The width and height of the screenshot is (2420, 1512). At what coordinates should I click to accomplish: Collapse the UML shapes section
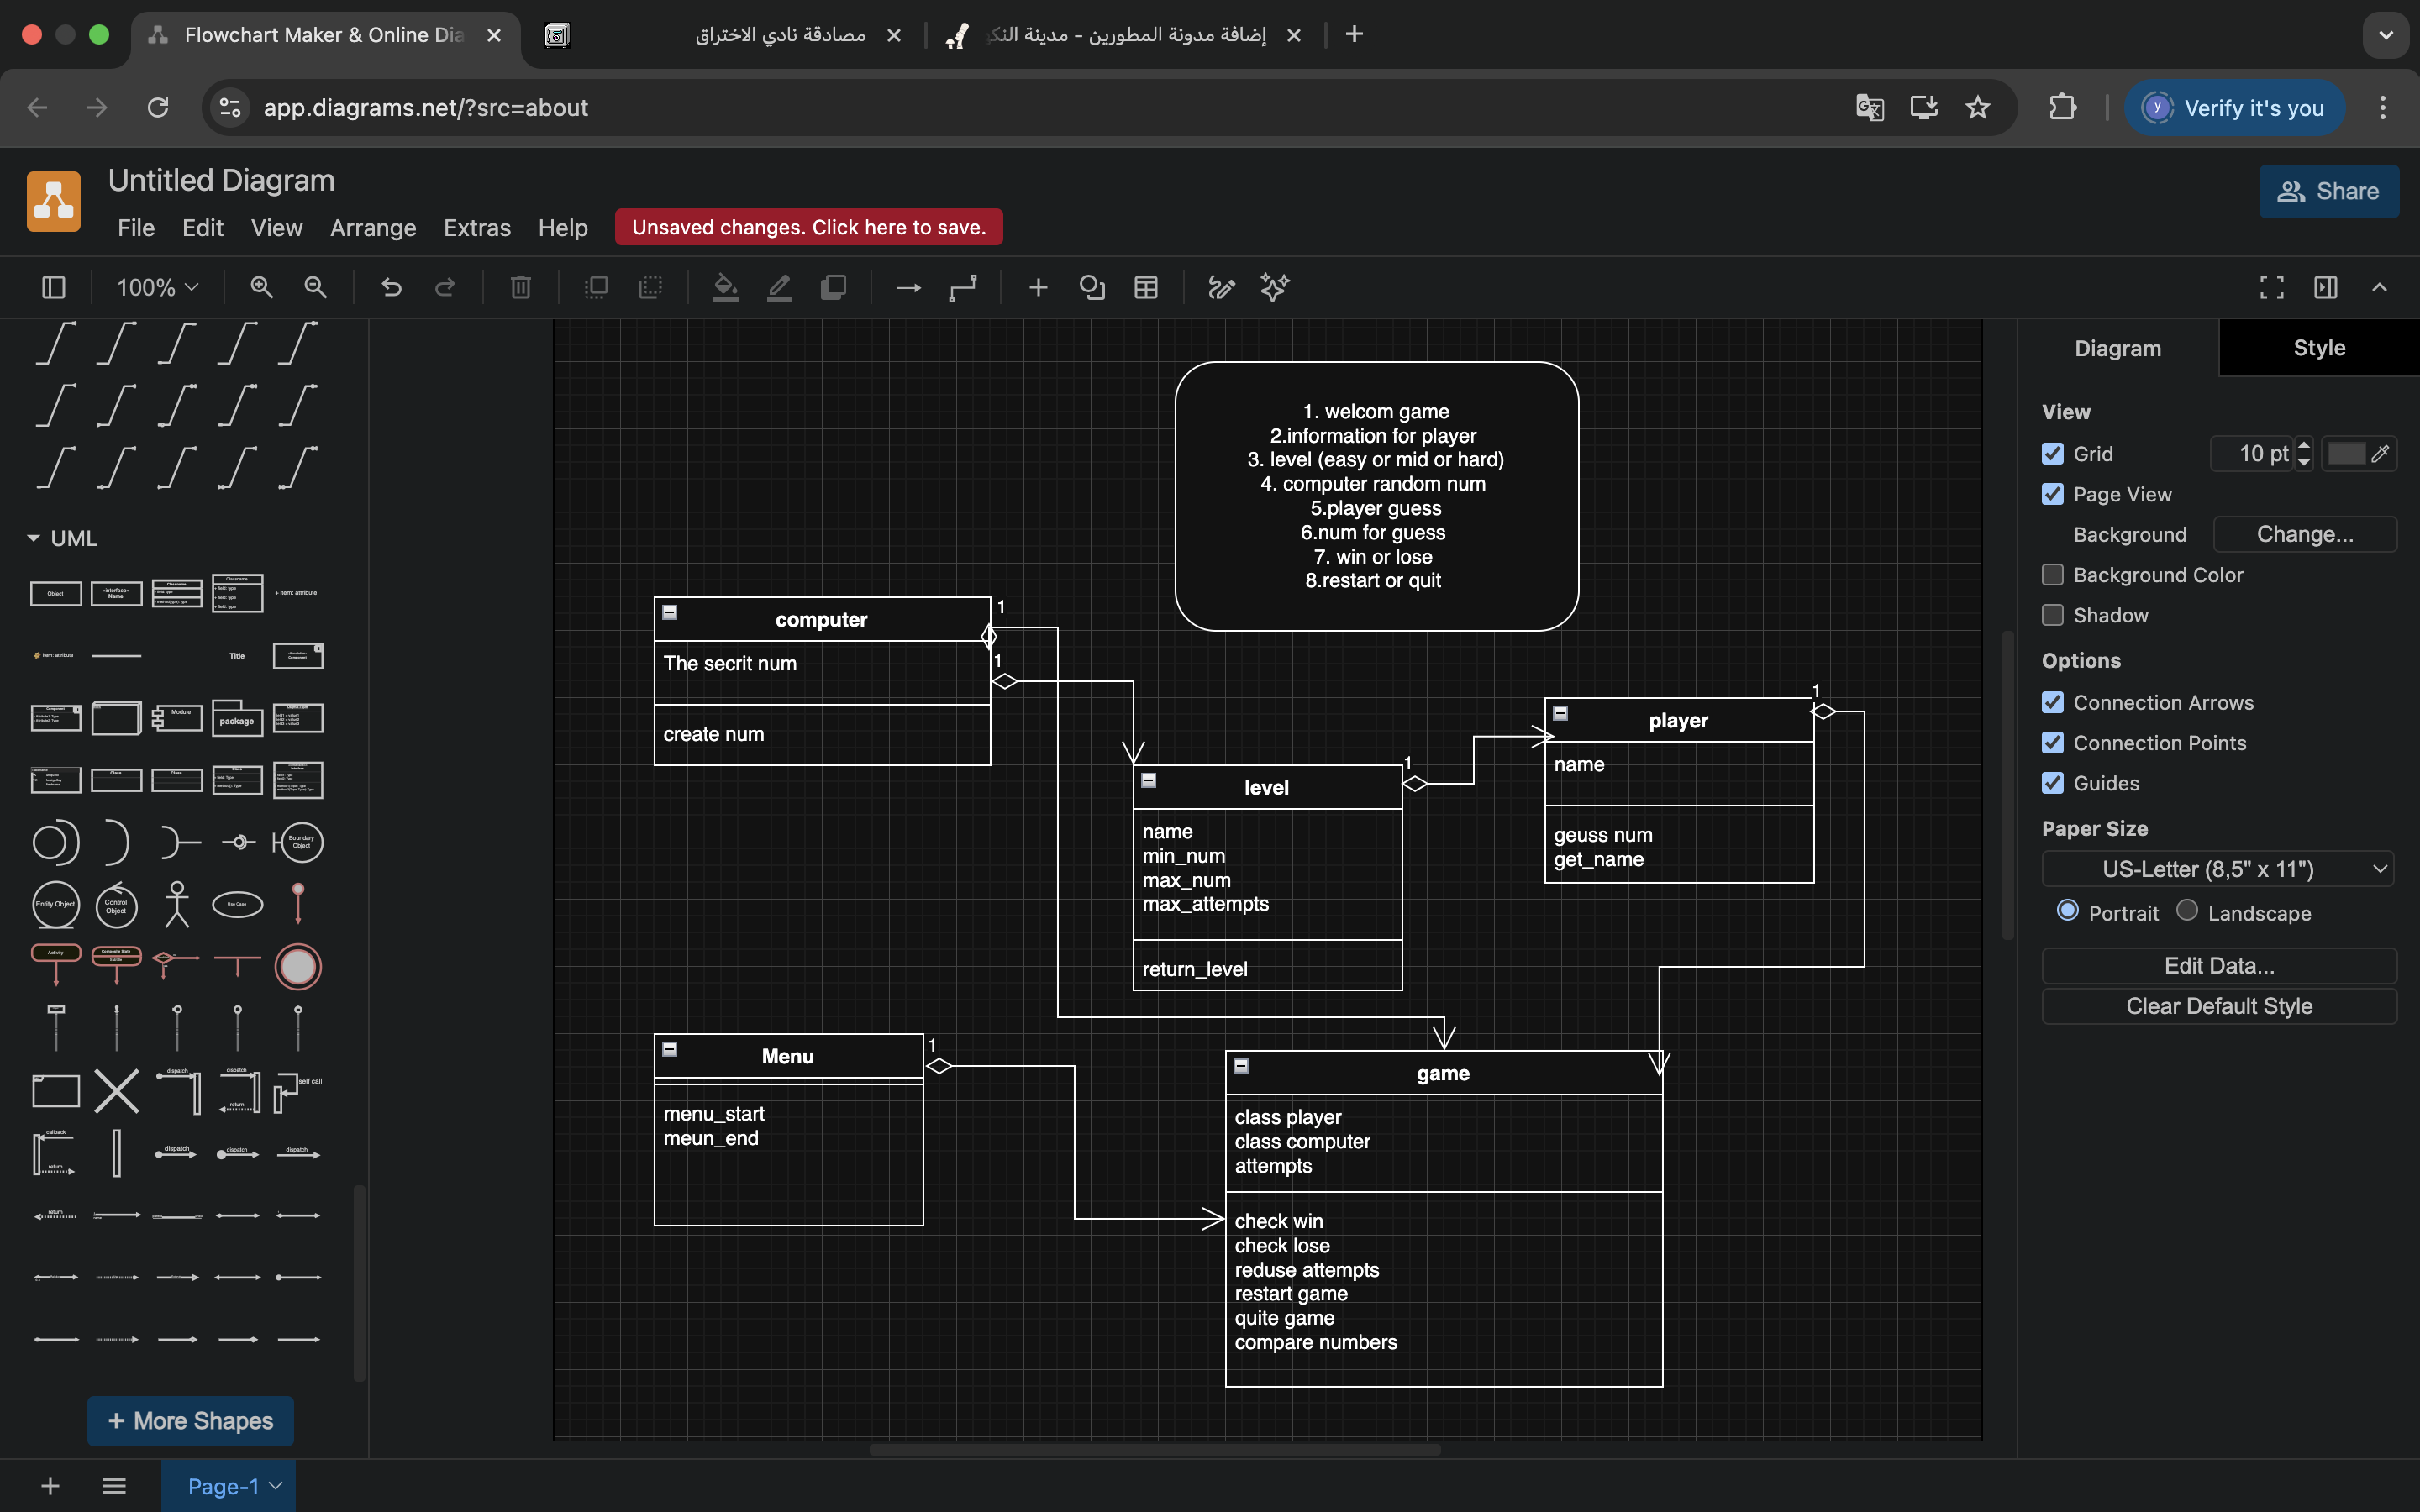coord(34,538)
